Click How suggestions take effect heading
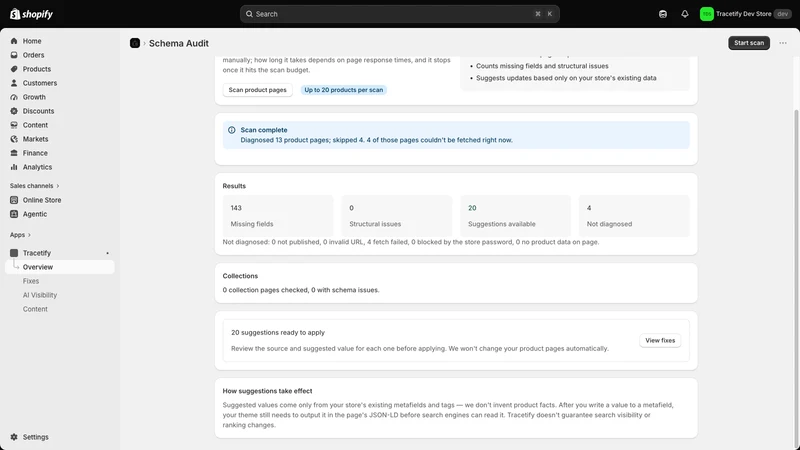800x450 pixels. 267,391
